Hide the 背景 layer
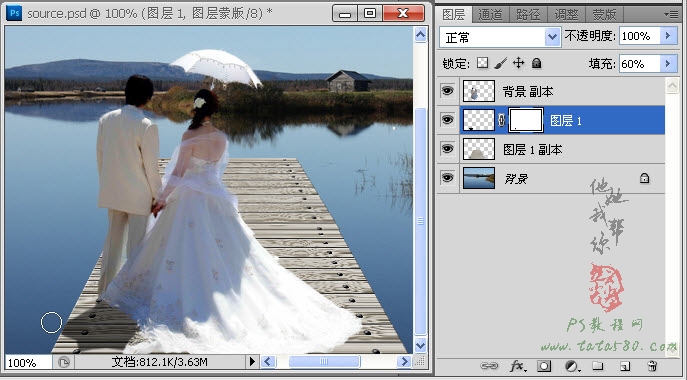 click(447, 178)
